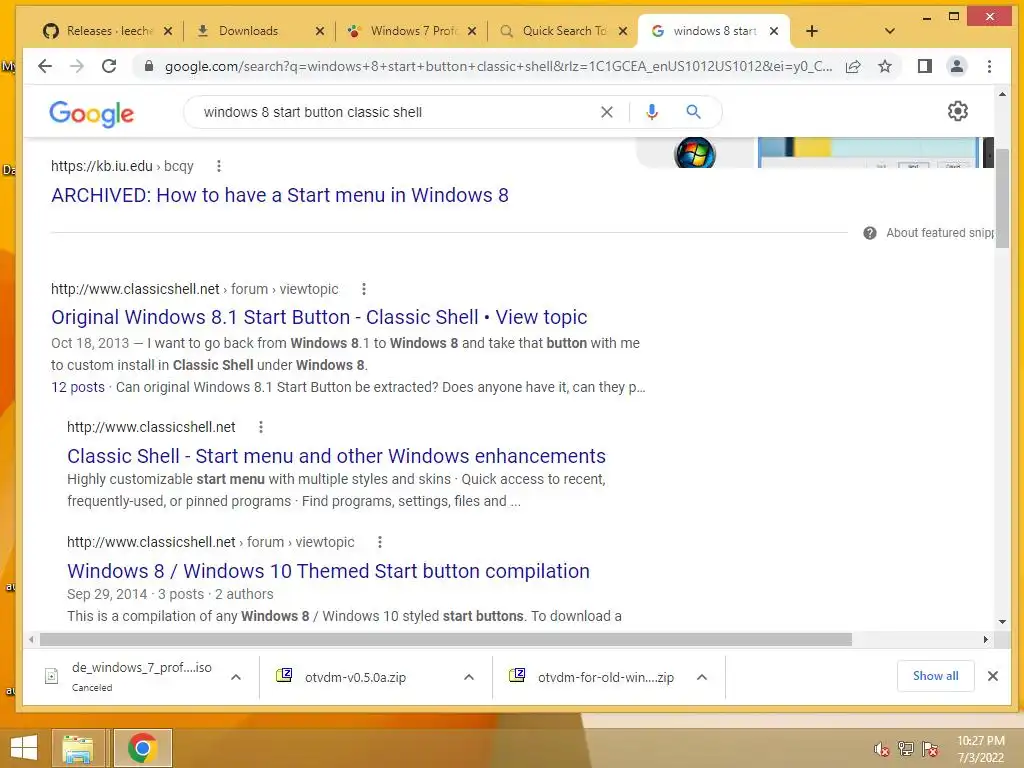Go forward with the forward arrow

click(x=76, y=66)
